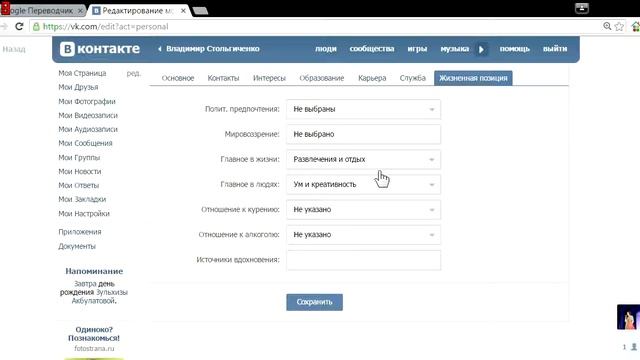640x360 pixels.
Task: Click the browser user profile icon top right
Action: point(582,8)
